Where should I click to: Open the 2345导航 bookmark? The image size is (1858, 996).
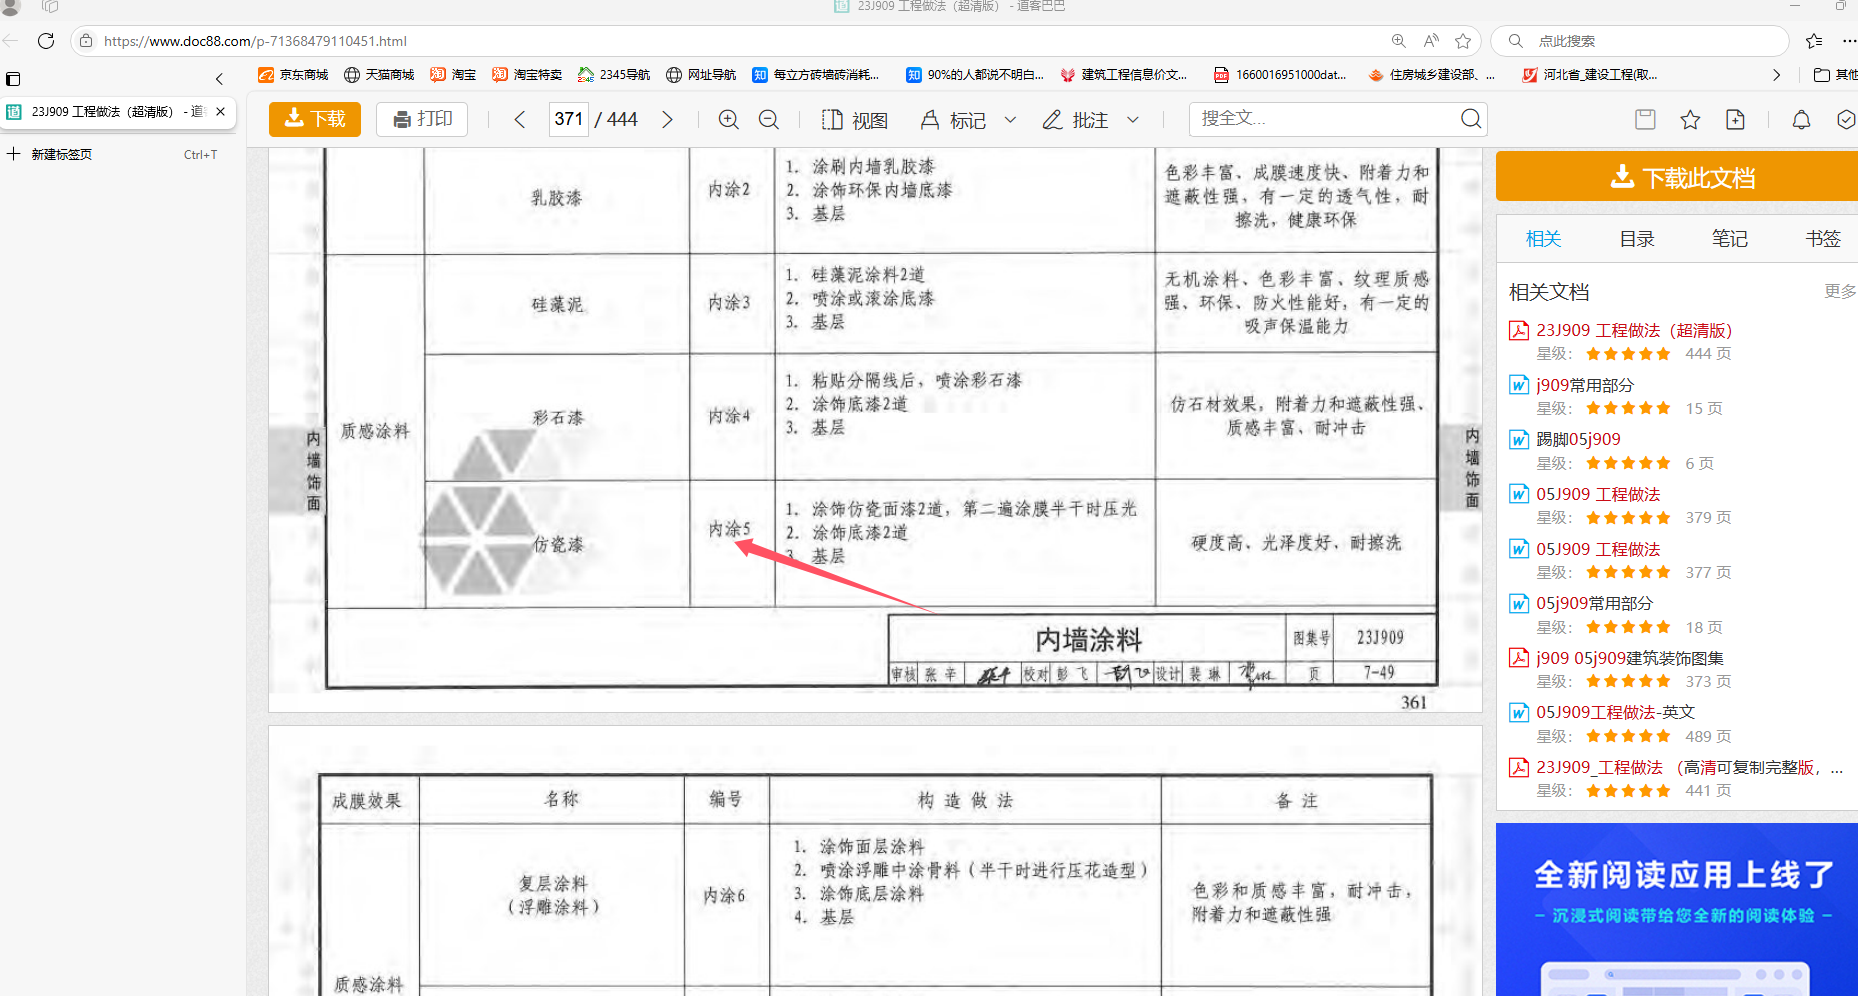(x=614, y=75)
